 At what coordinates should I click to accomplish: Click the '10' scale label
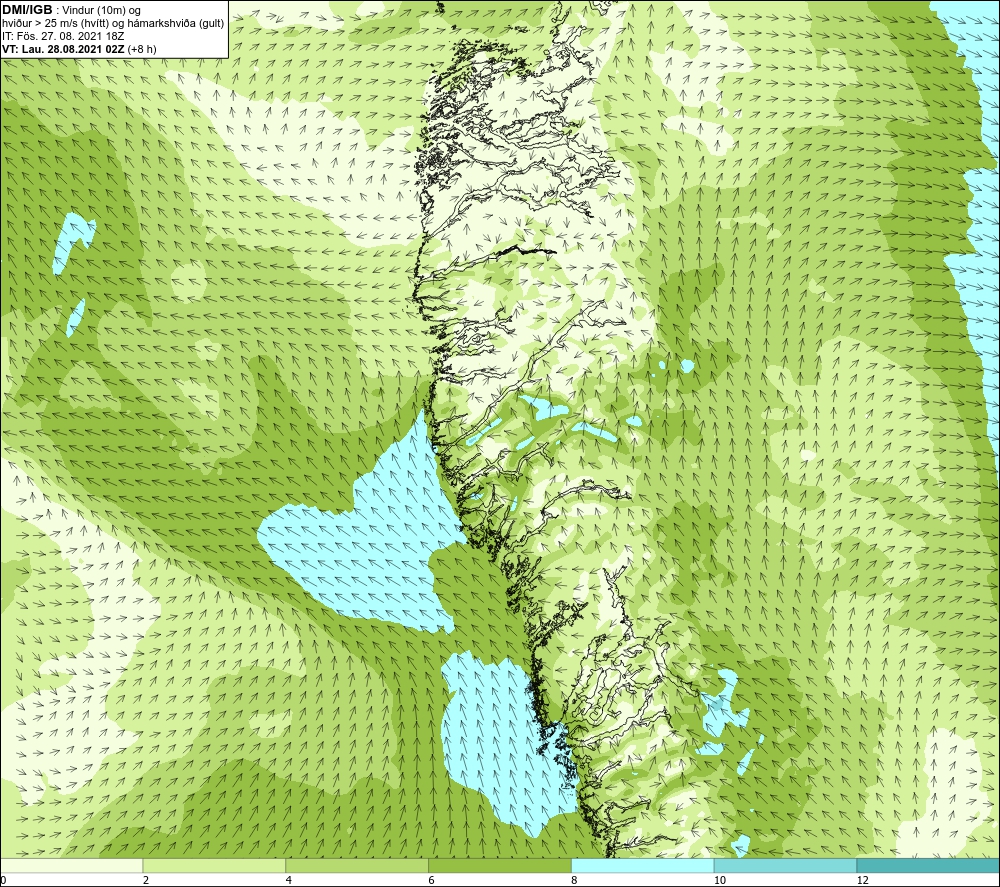pos(720,881)
